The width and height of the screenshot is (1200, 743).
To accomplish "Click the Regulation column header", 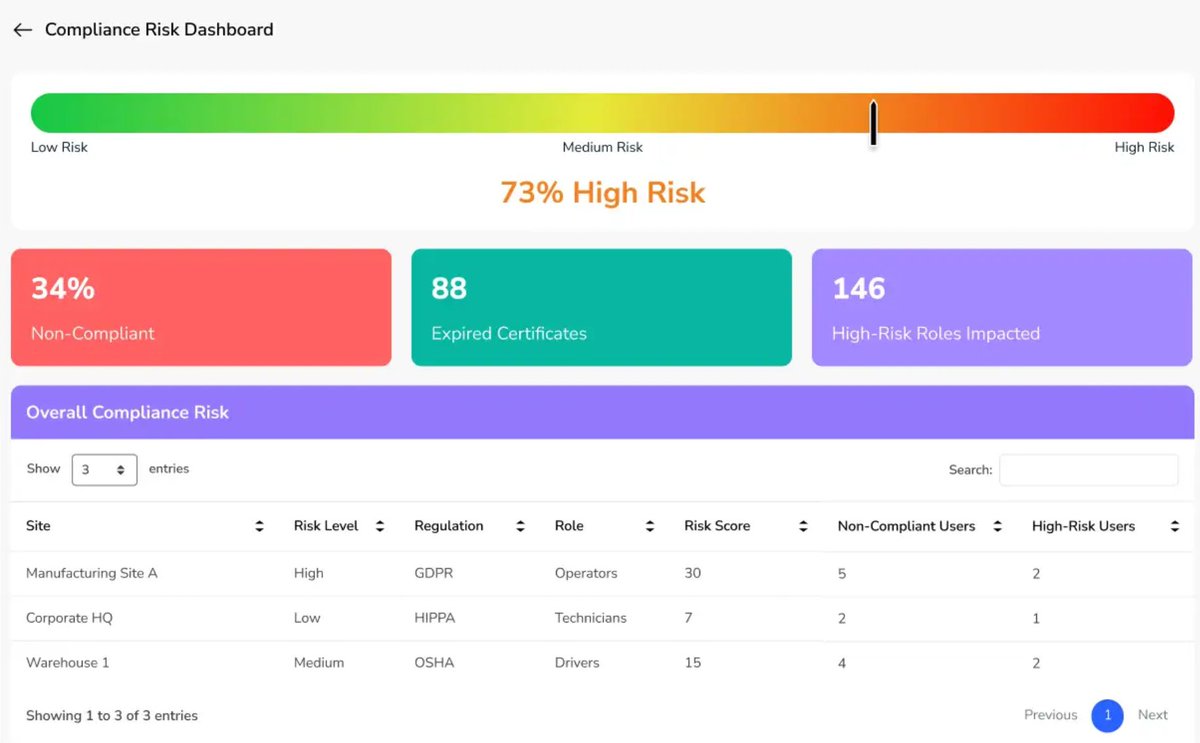I will click(x=449, y=526).
